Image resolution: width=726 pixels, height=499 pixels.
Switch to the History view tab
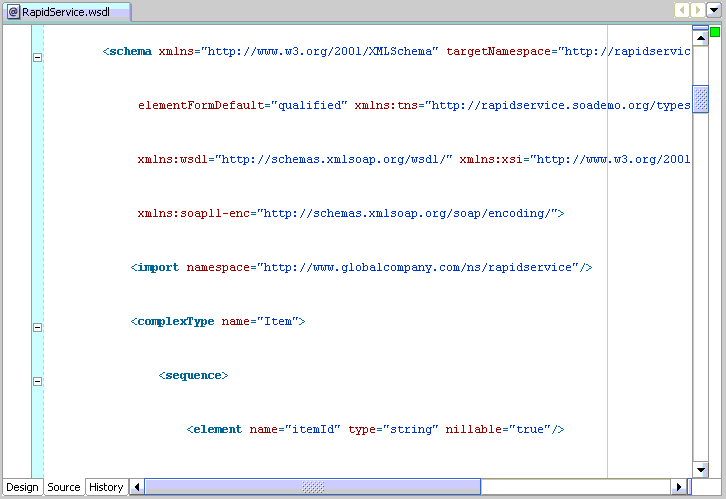click(106, 487)
